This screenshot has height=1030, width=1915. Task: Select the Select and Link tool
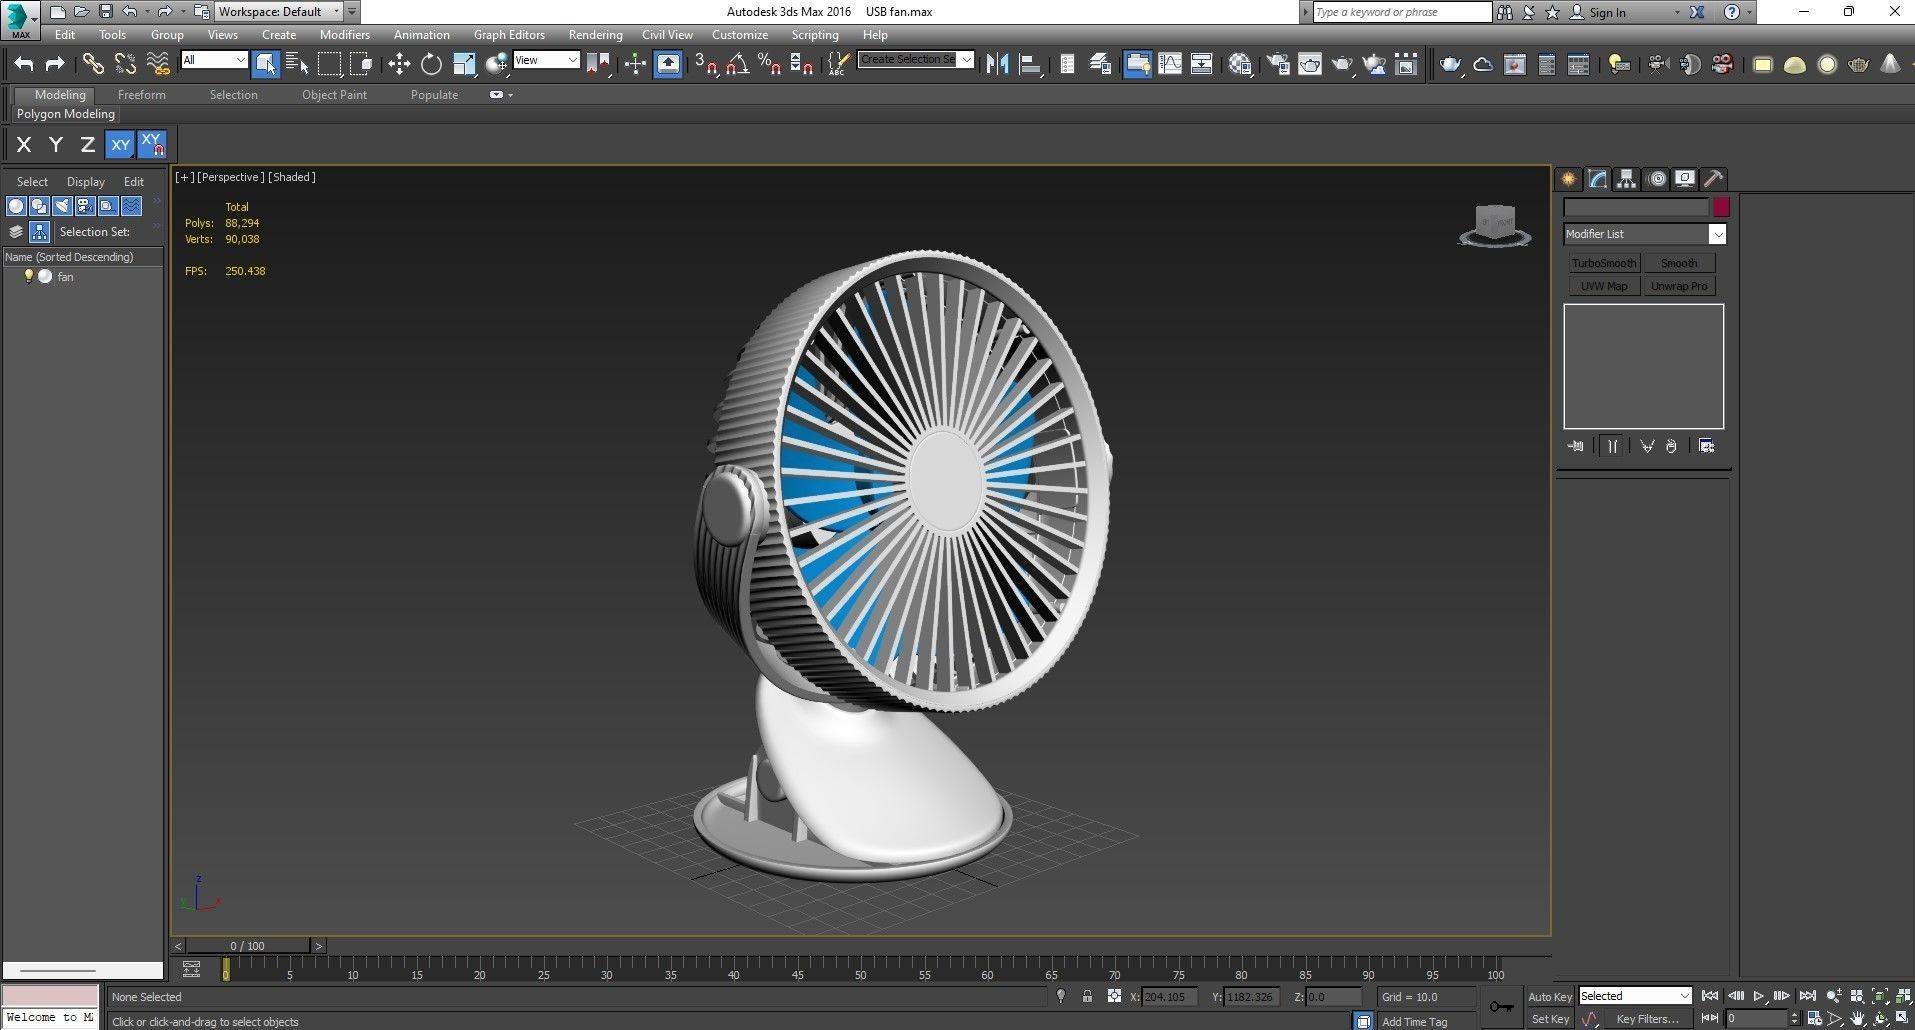92,64
